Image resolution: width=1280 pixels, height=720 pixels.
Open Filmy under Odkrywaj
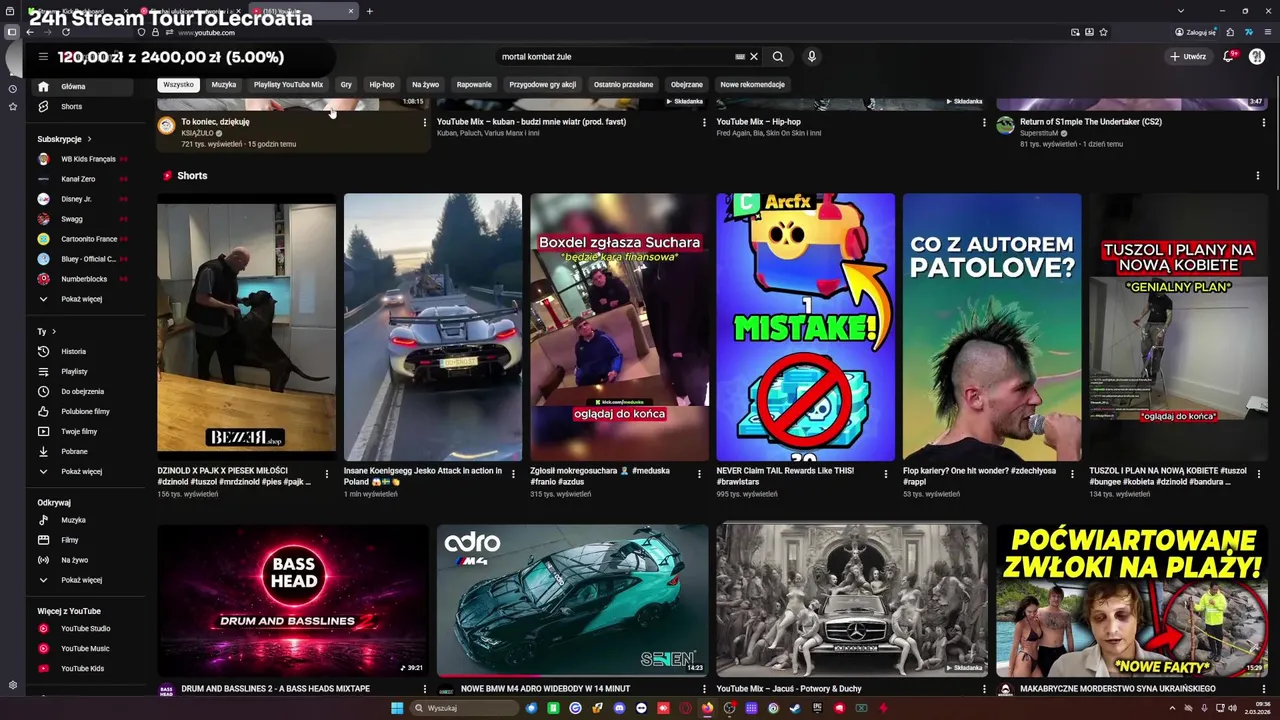point(84,540)
